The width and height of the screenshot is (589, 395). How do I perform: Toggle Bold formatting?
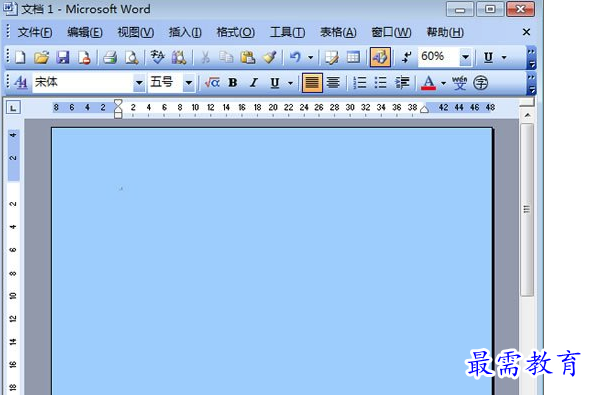[233, 82]
